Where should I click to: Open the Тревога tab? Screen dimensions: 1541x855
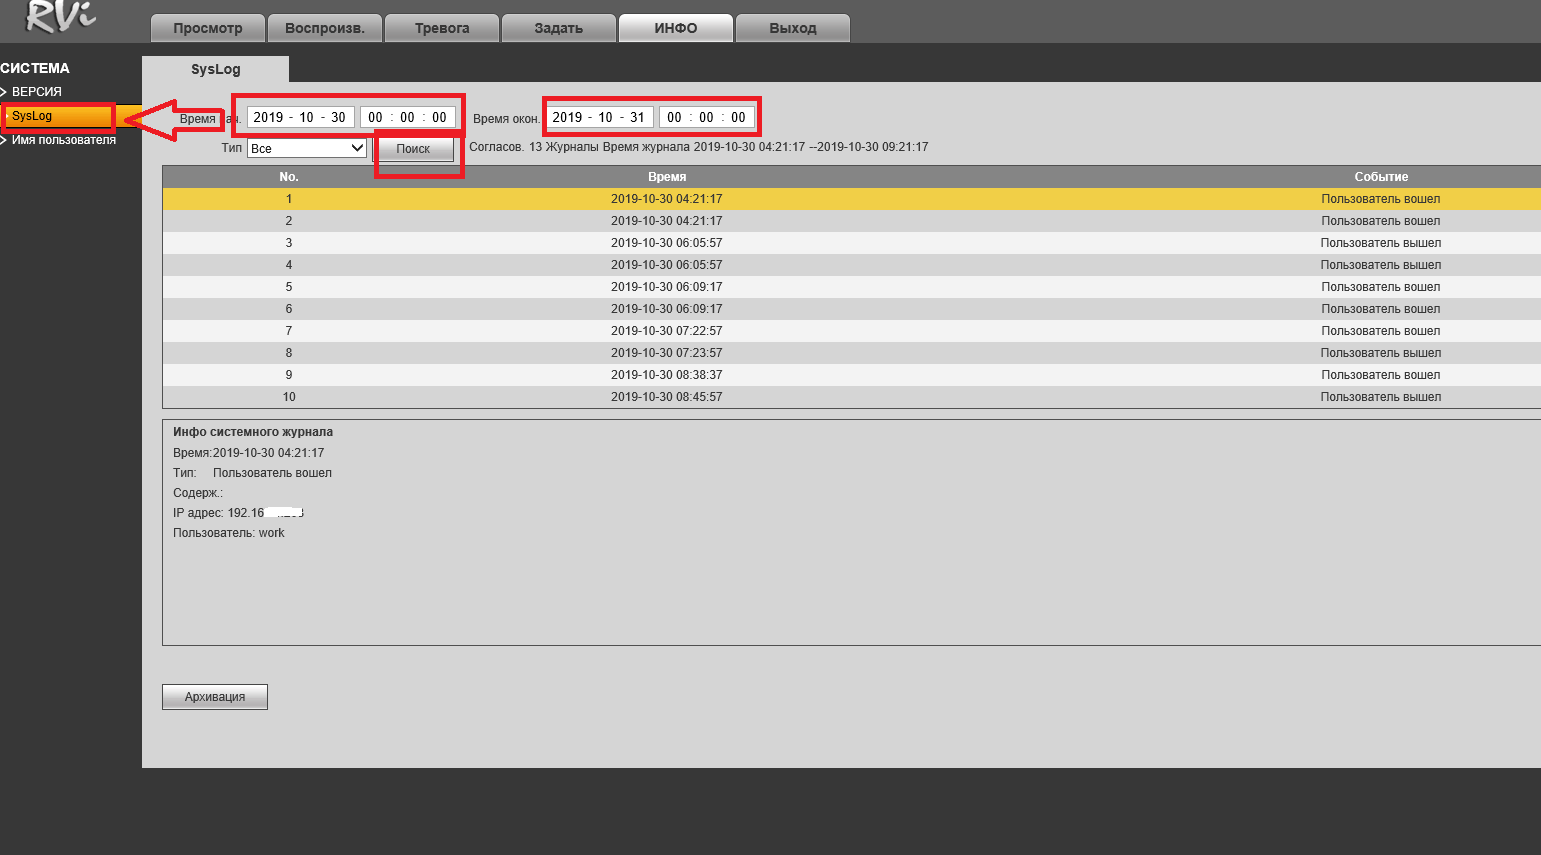pyautogui.click(x=442, y=28)
